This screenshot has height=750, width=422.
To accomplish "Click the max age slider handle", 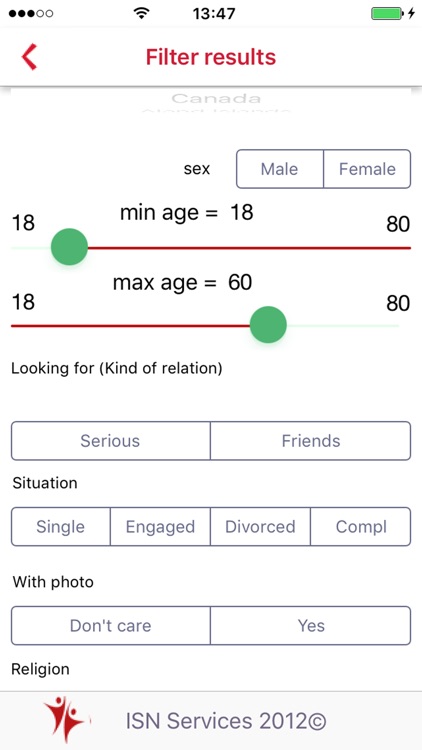I will [x=268, y=325].
